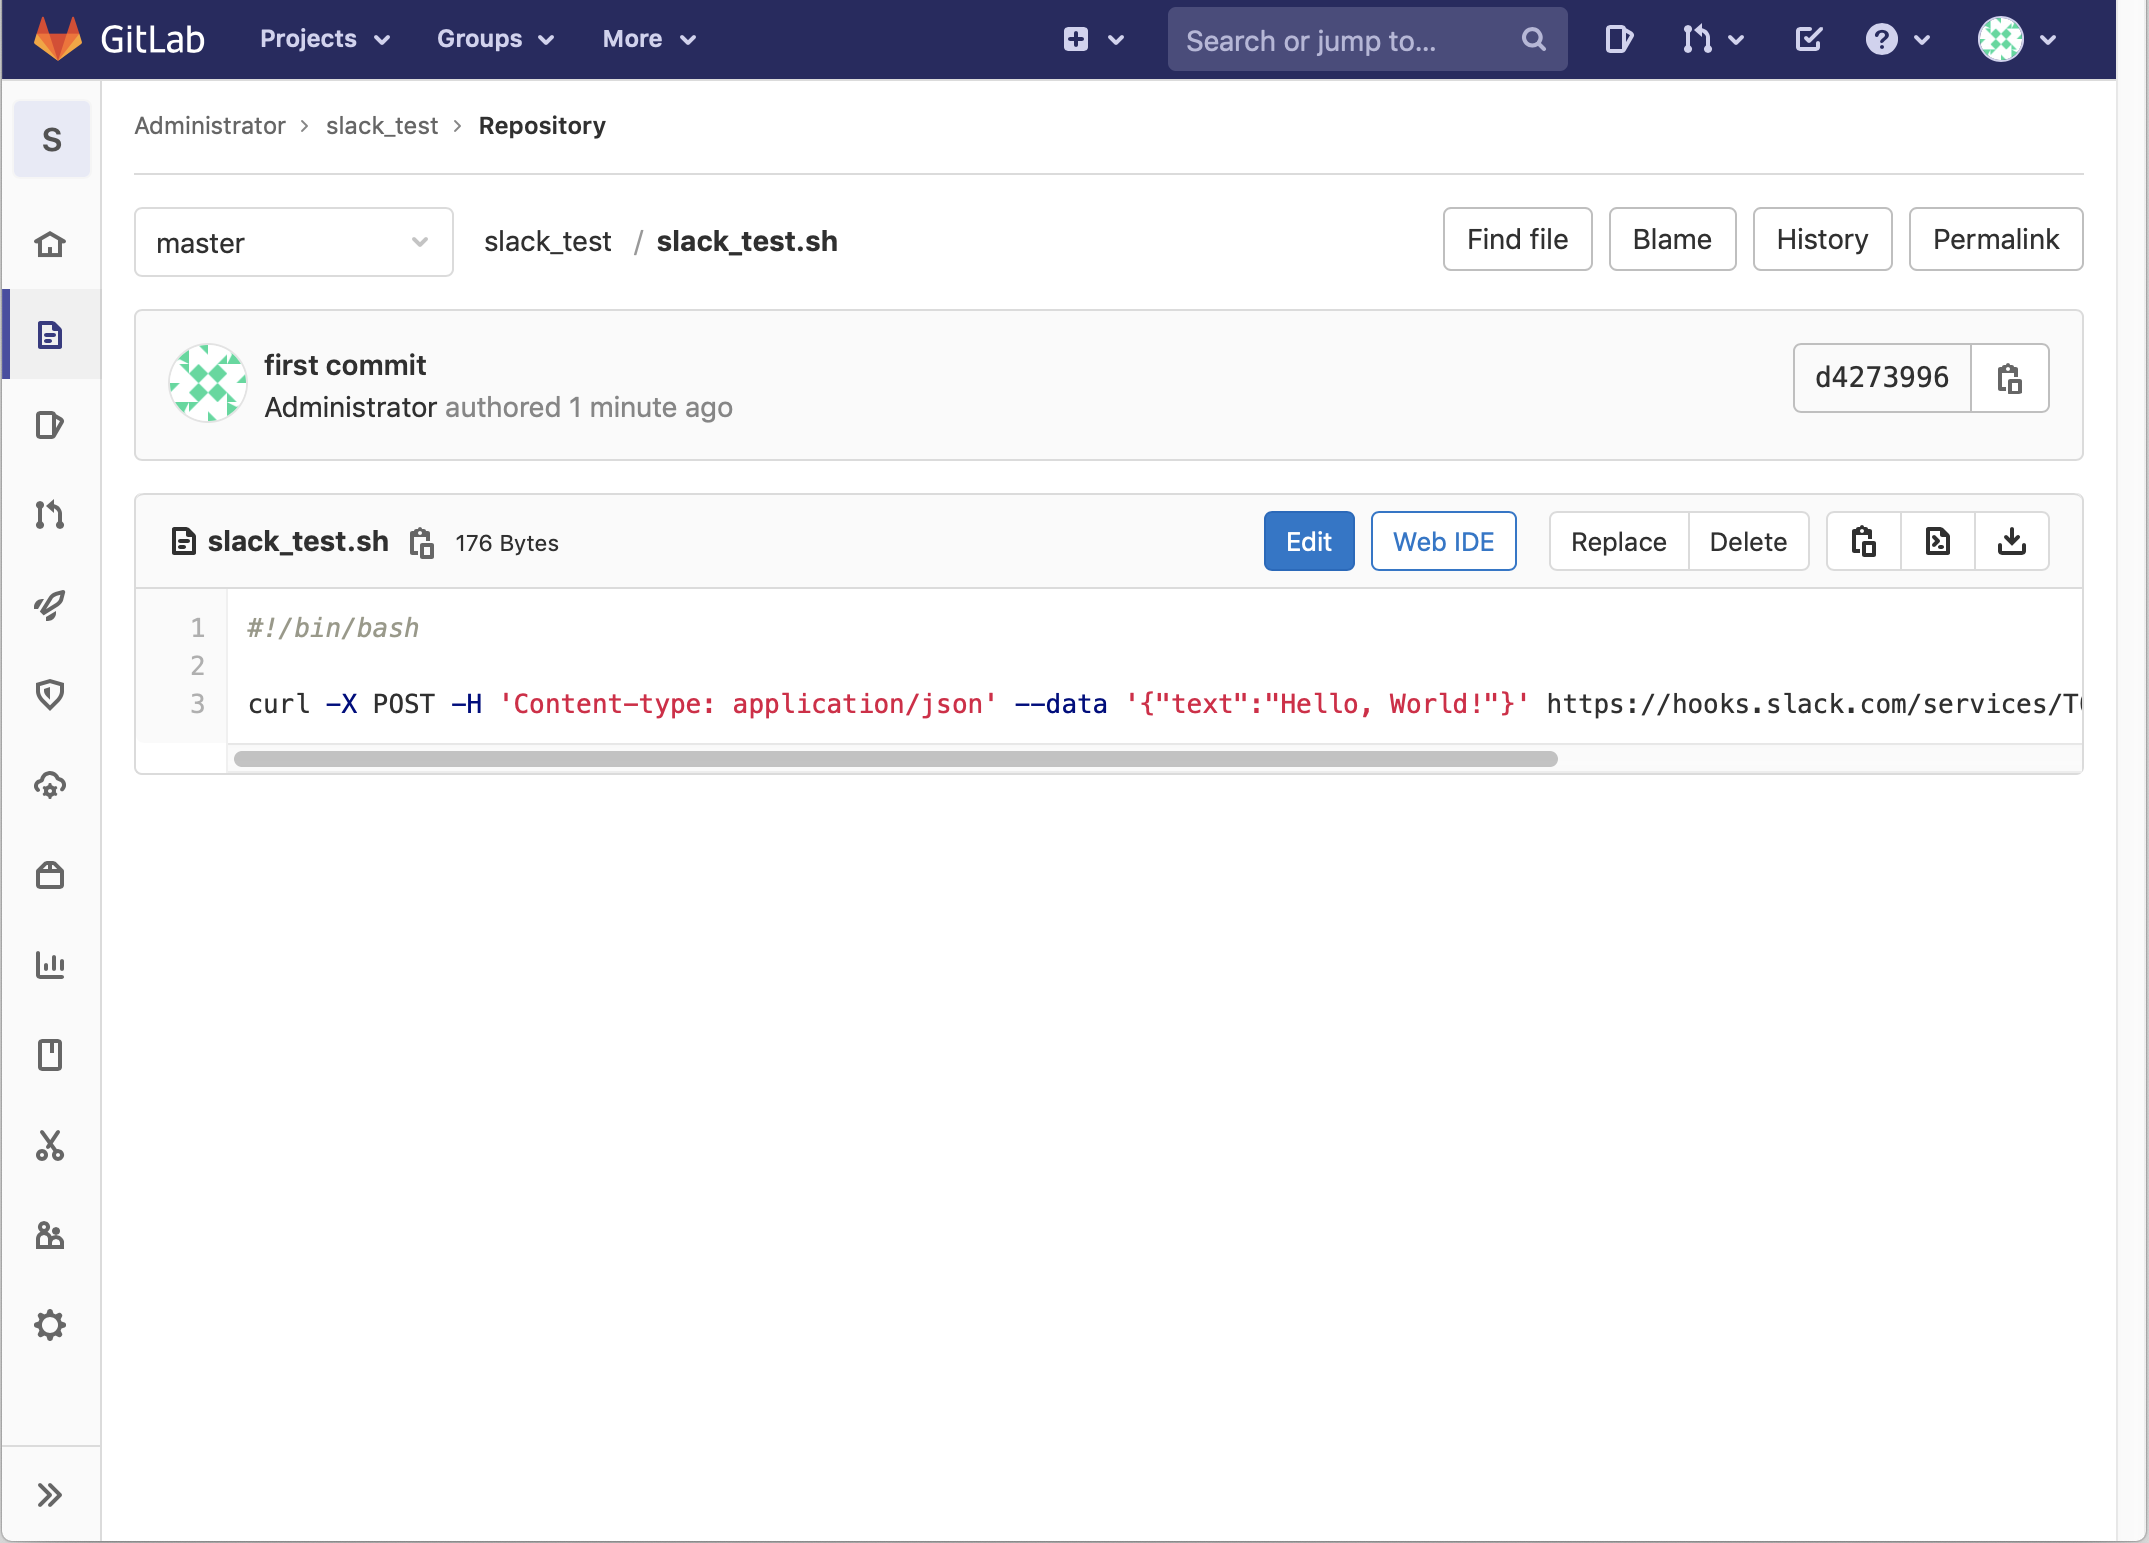2149x1543 pixels.
Task: Copy the file contents icon
Action: [x=1864, y=541]
